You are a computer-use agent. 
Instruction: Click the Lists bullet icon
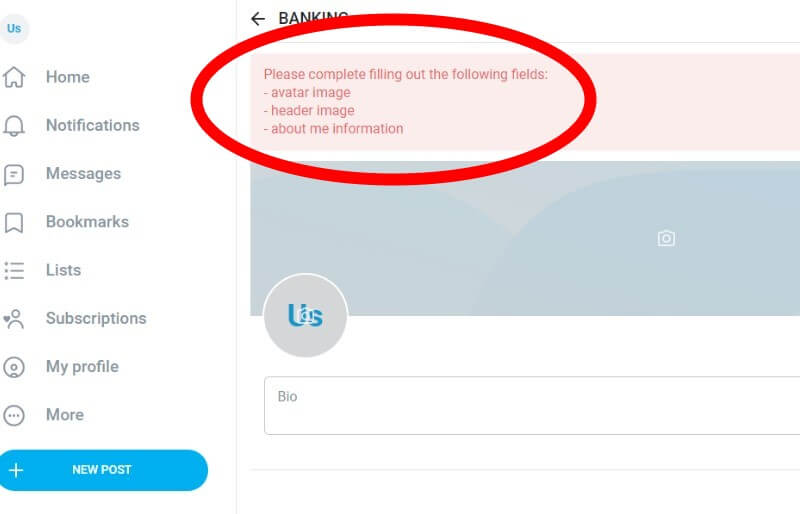click(x=14, y=271)
